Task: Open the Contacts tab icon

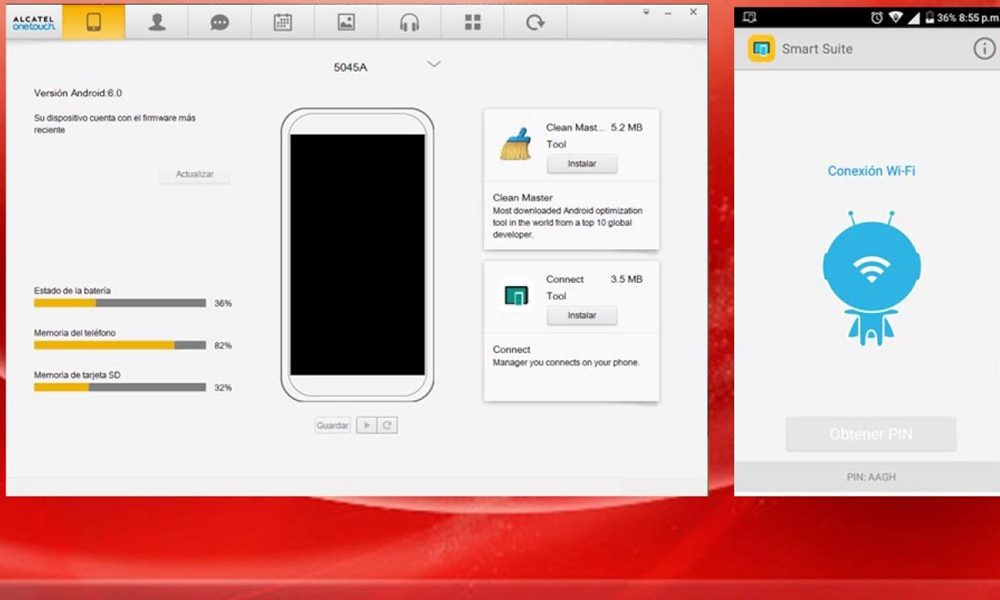Action: (x=157, y=22)
